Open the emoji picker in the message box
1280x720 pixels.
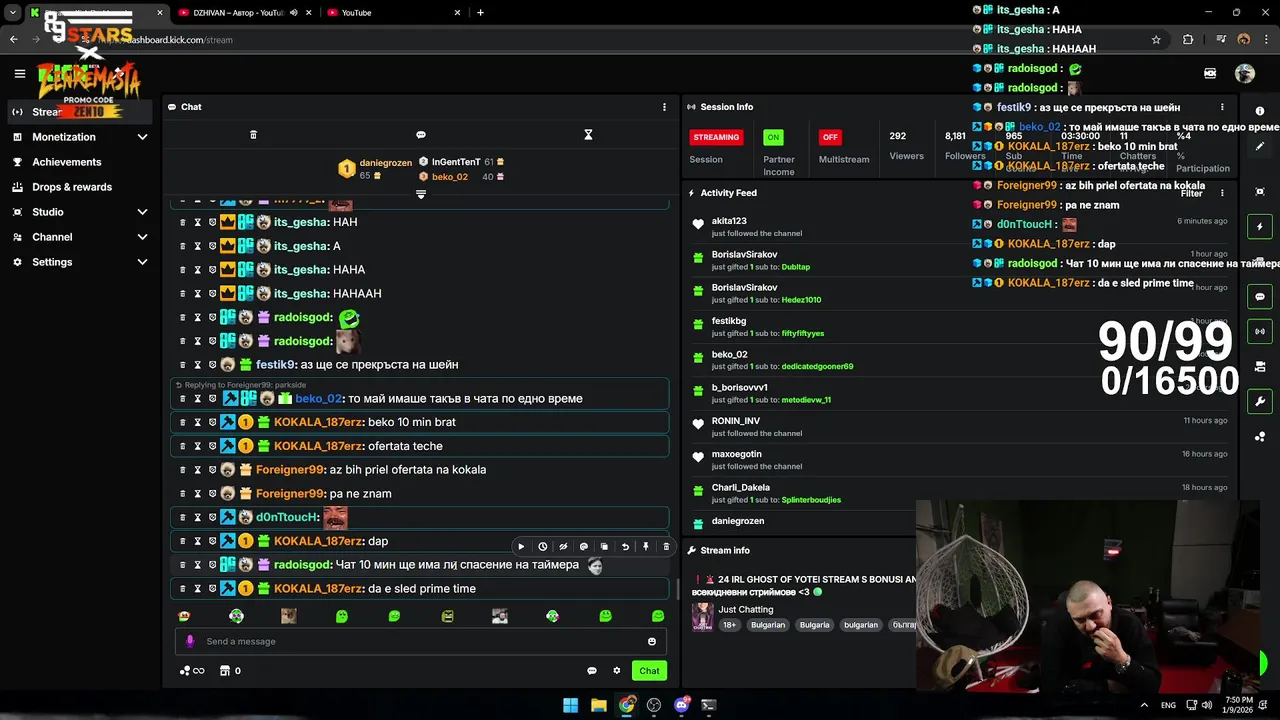coord(652,642)
